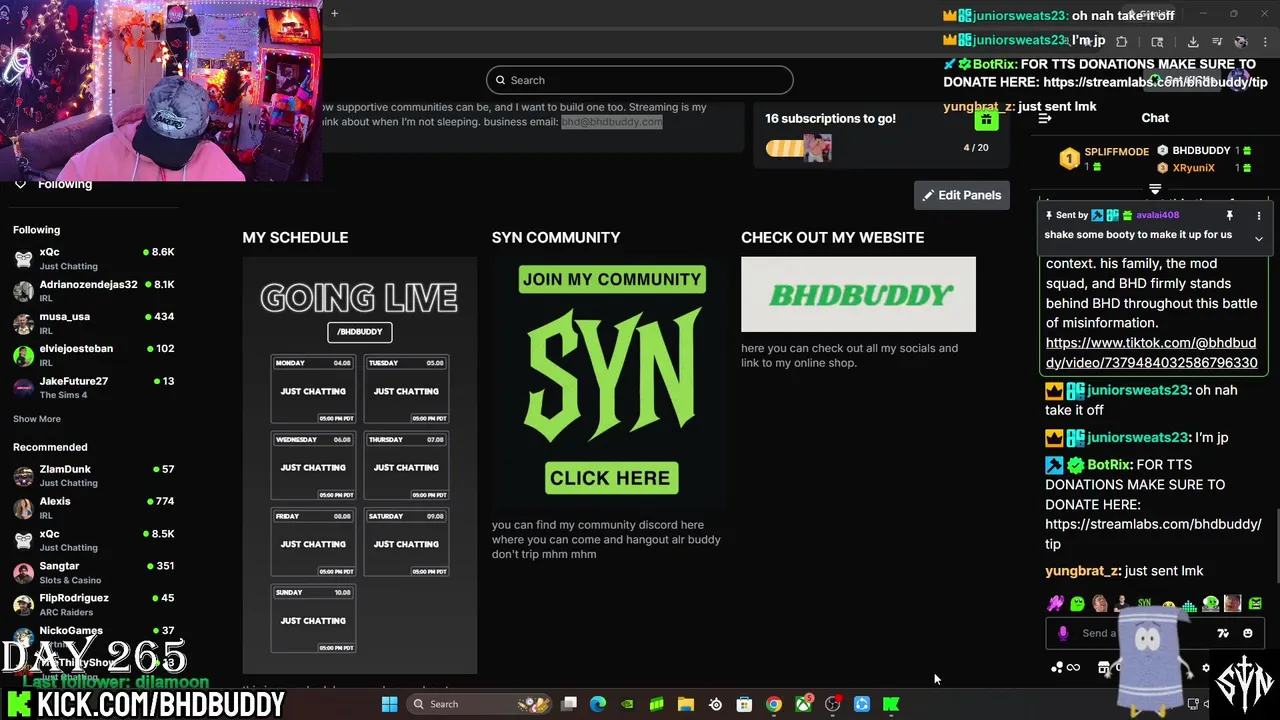
Task: Open Task View on the taskbar
Action: click(569, 704)
